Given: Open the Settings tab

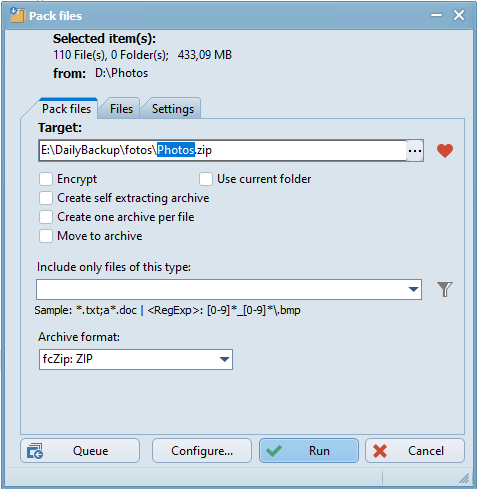Looking at the screenshot, I should [173, 109].
